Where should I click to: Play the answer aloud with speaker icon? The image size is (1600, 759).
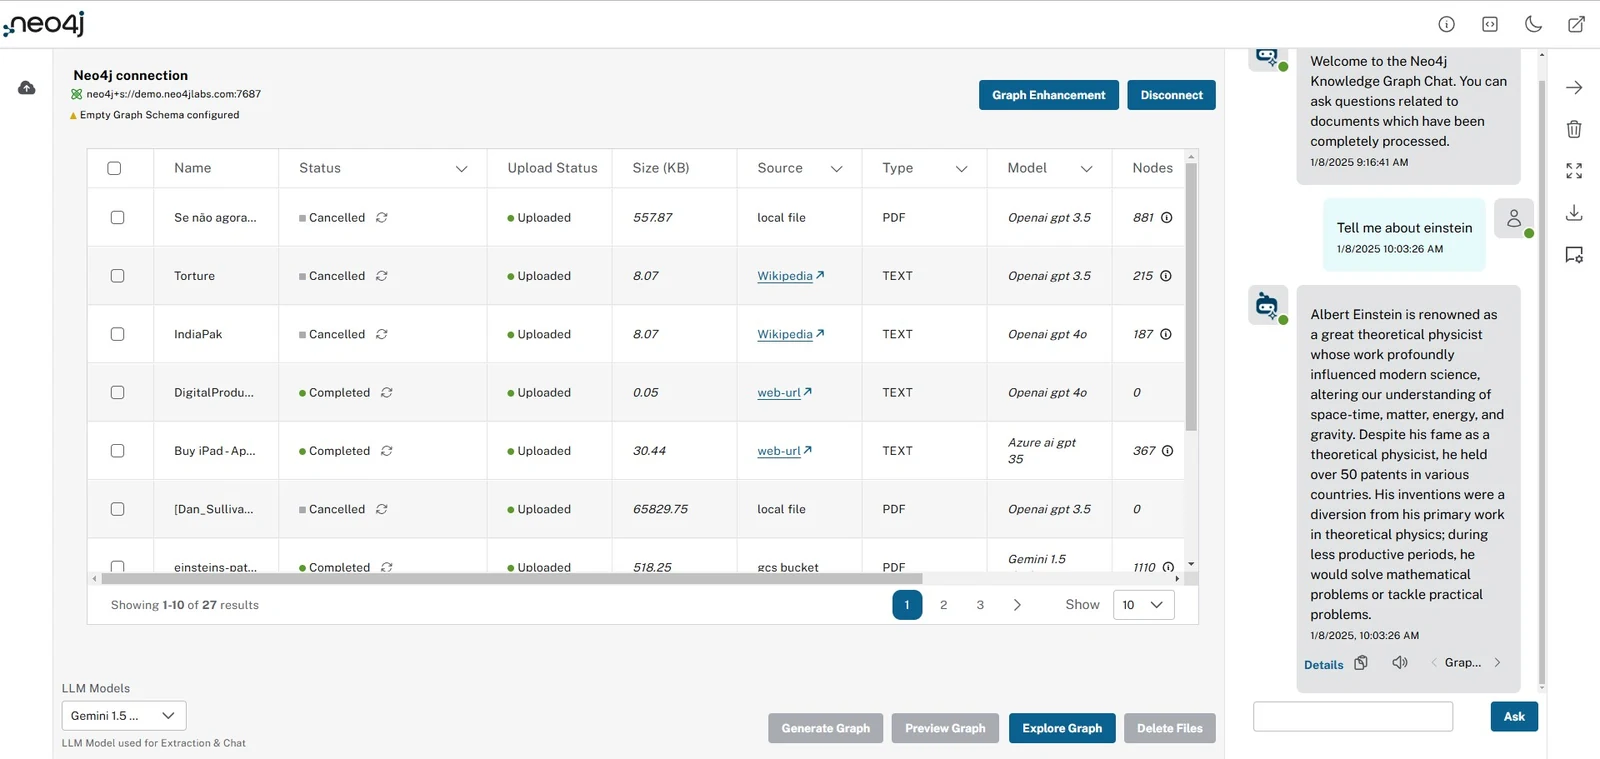1400,663
